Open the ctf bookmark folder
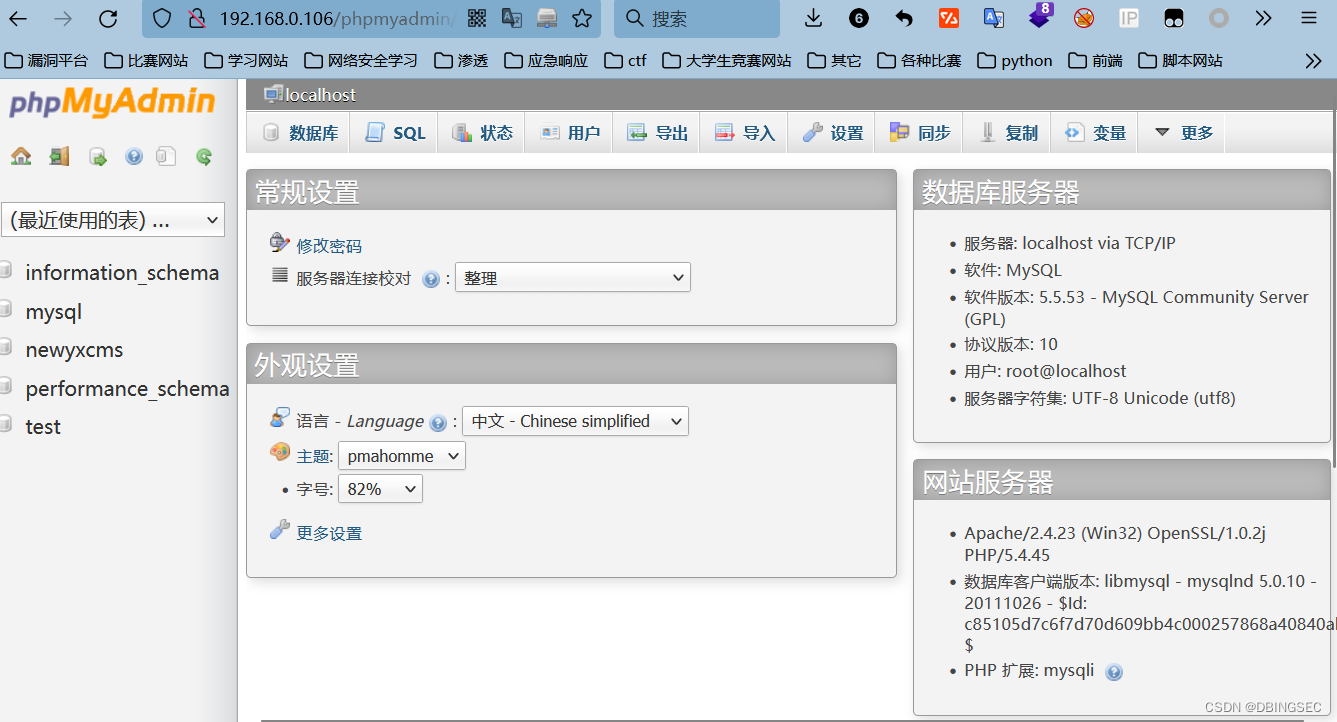 pyautogui.click(x=626, y=61)
